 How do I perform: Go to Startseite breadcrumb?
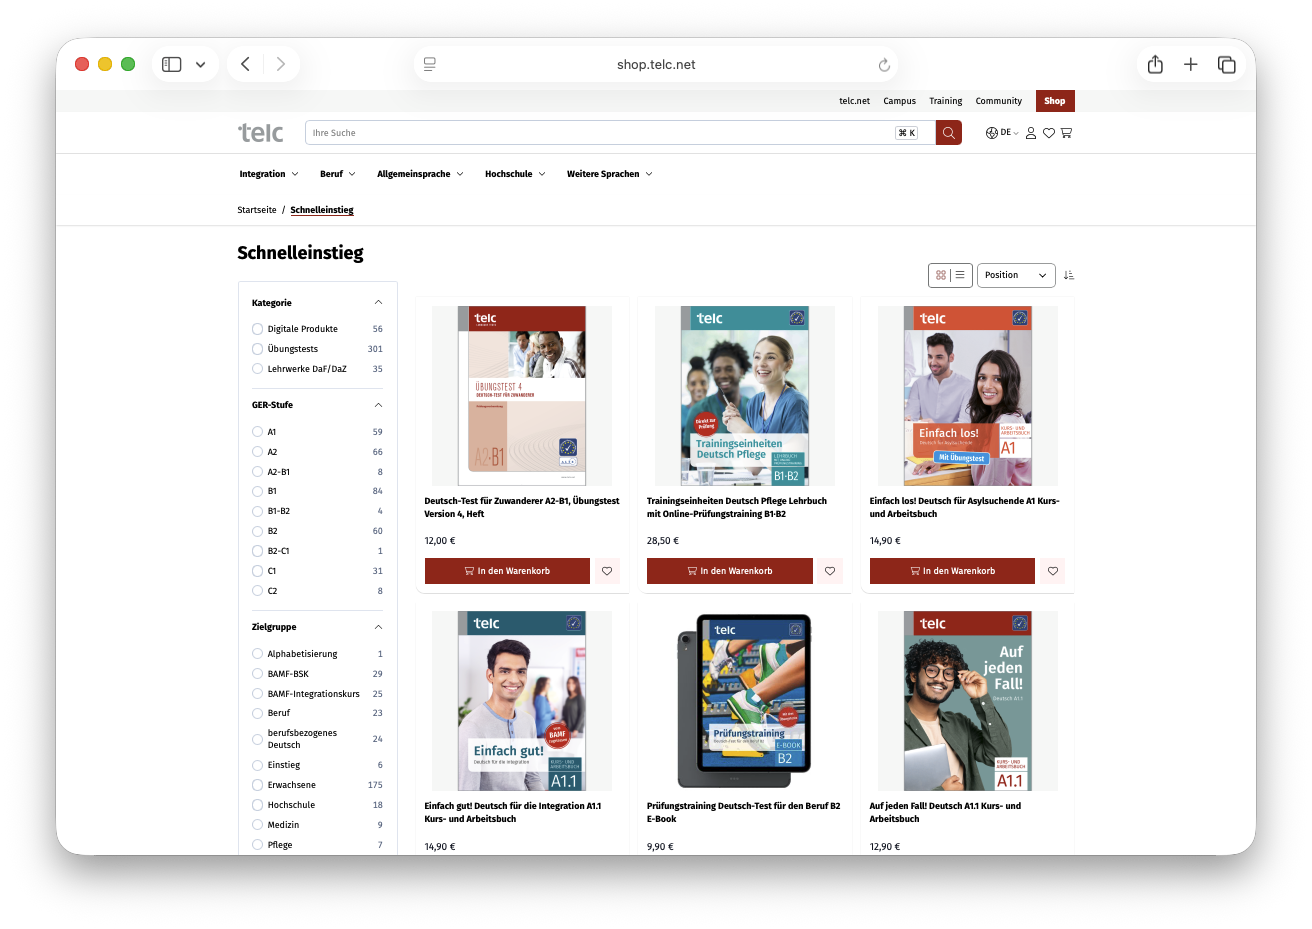point(257,210)
